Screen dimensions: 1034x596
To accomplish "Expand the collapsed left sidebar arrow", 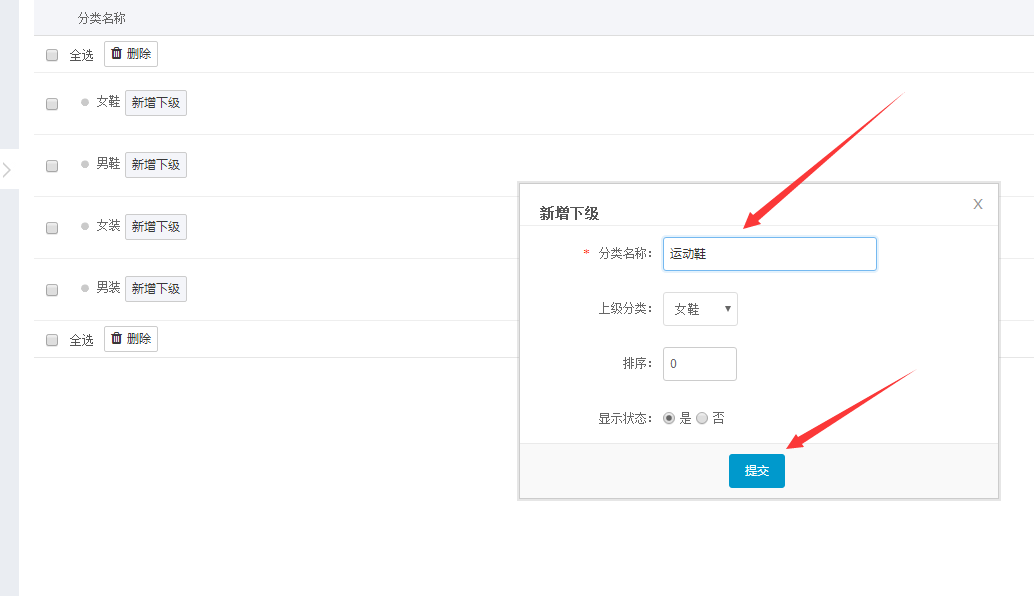I will point(7,170).
